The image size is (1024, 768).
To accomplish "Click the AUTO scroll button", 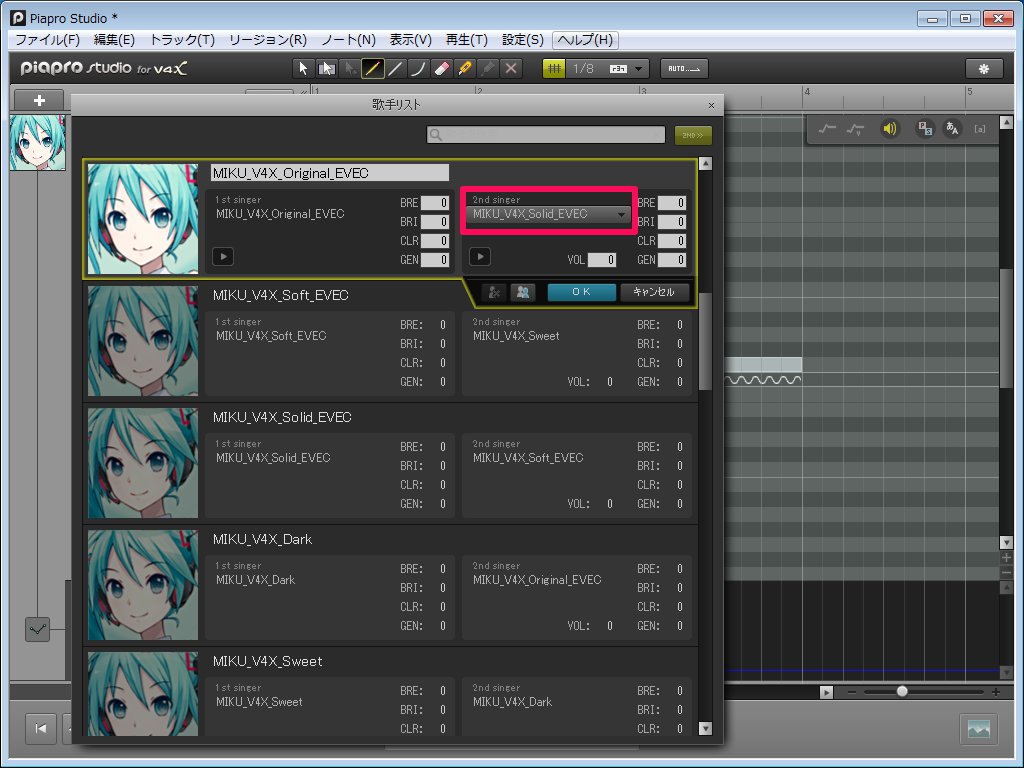I will [x=684, y=69].
